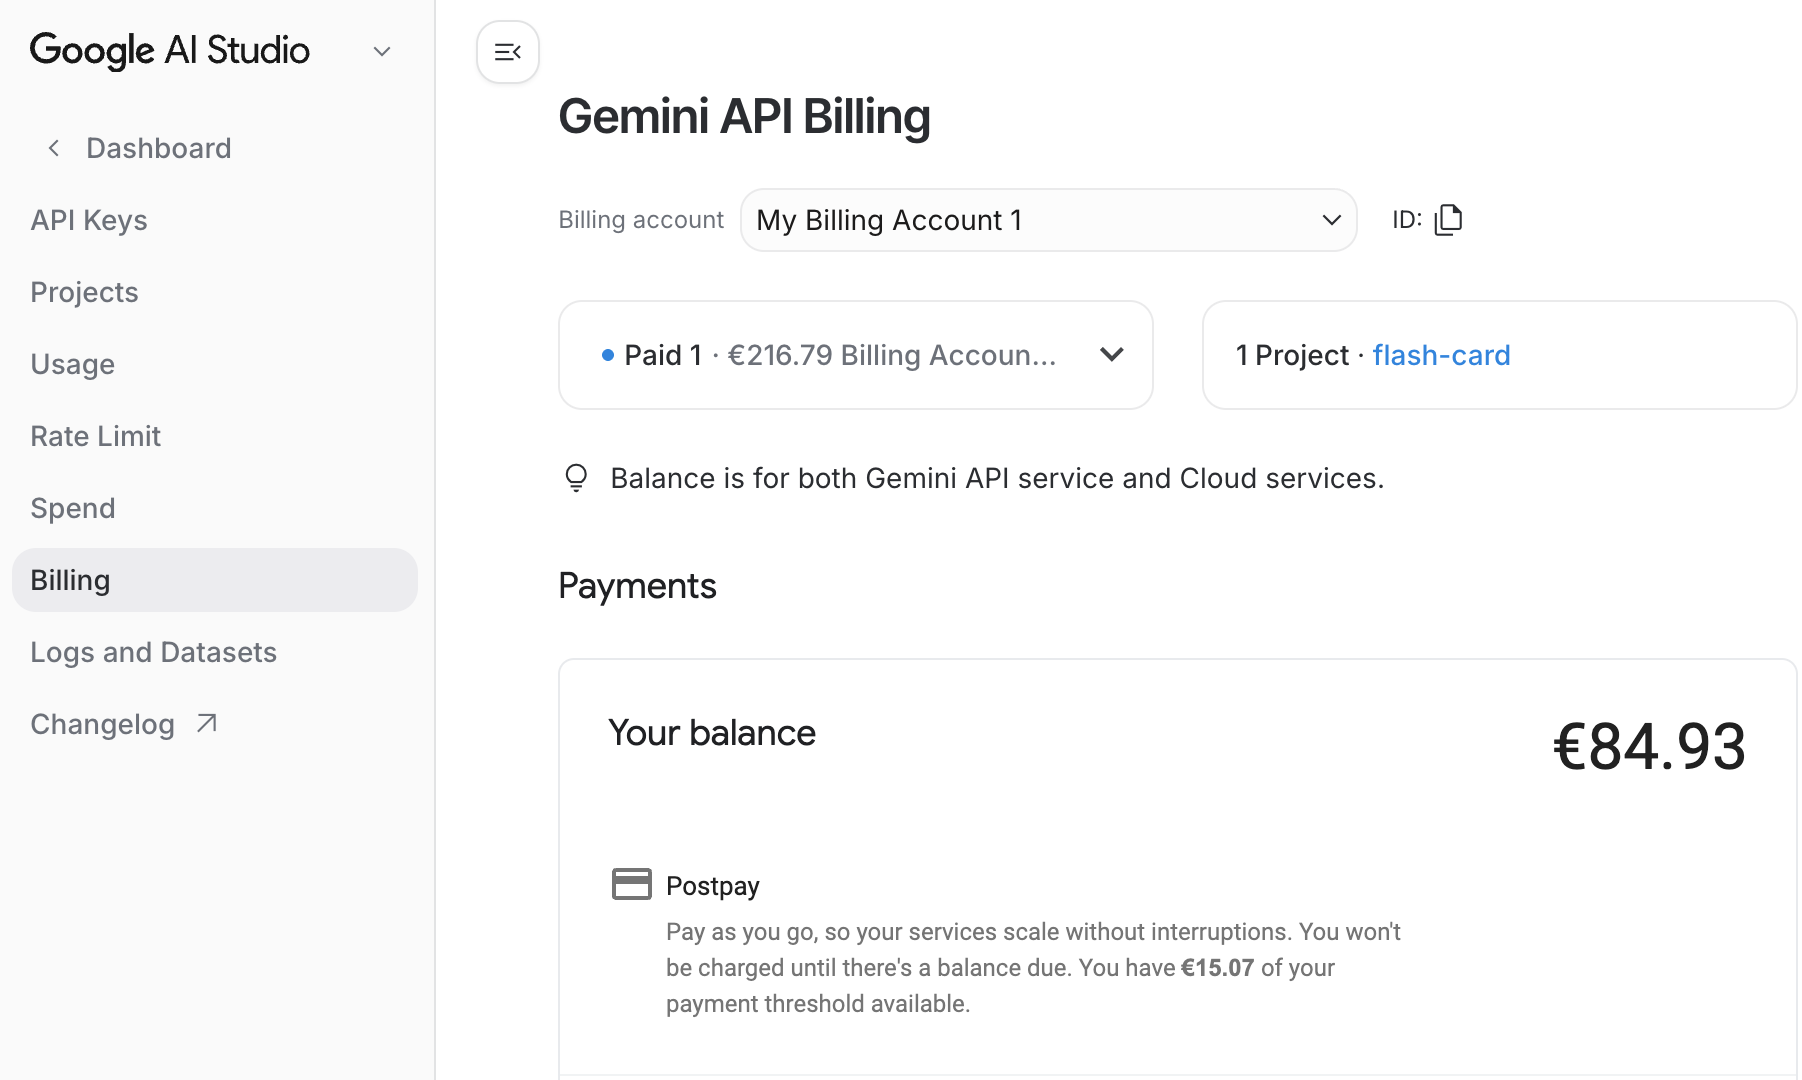The width and height of the screenshot is (1802, 1080).
Task: Click the blue paid status dot
Action: (x=606, y=355)
